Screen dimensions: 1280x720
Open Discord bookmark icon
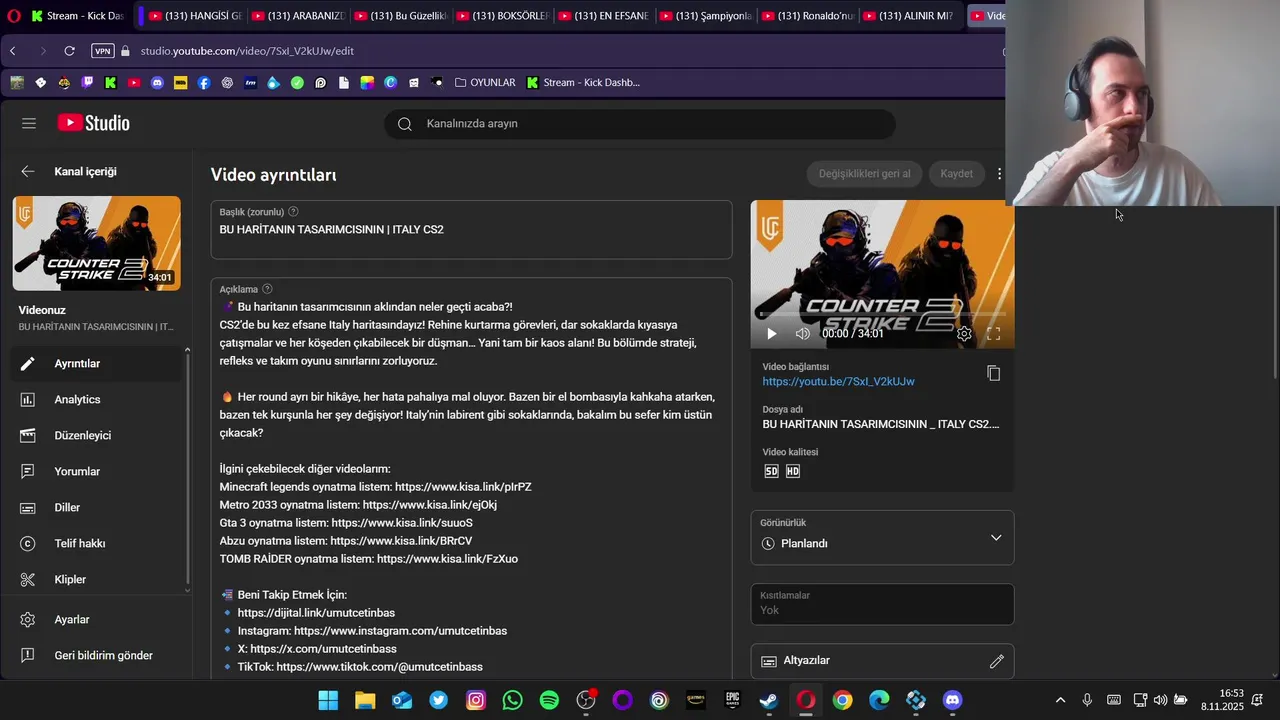[157, 83]
